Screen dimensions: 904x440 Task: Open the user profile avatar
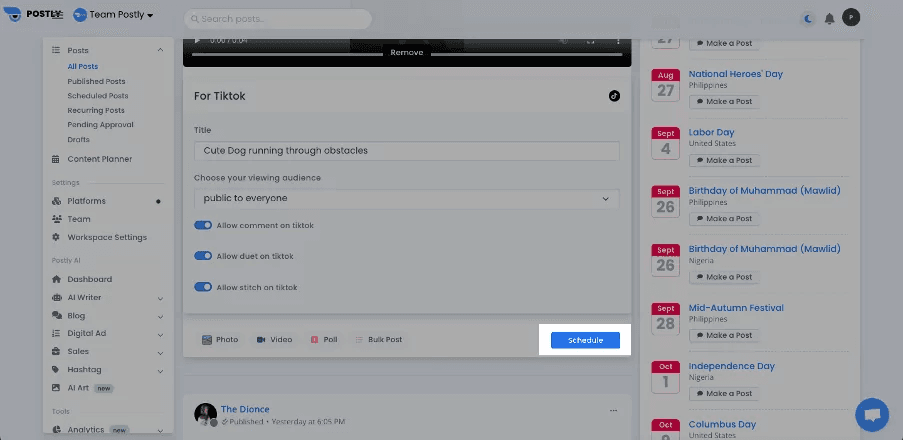(851, 18)
